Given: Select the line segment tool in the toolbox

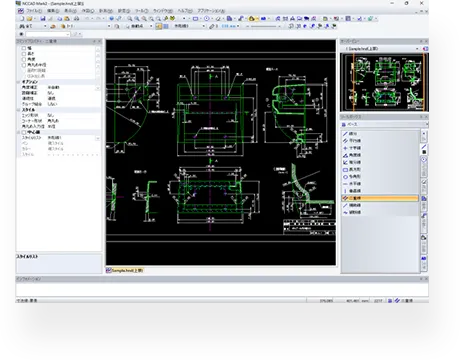Looking at the screenshot, I should click(380, 133).
